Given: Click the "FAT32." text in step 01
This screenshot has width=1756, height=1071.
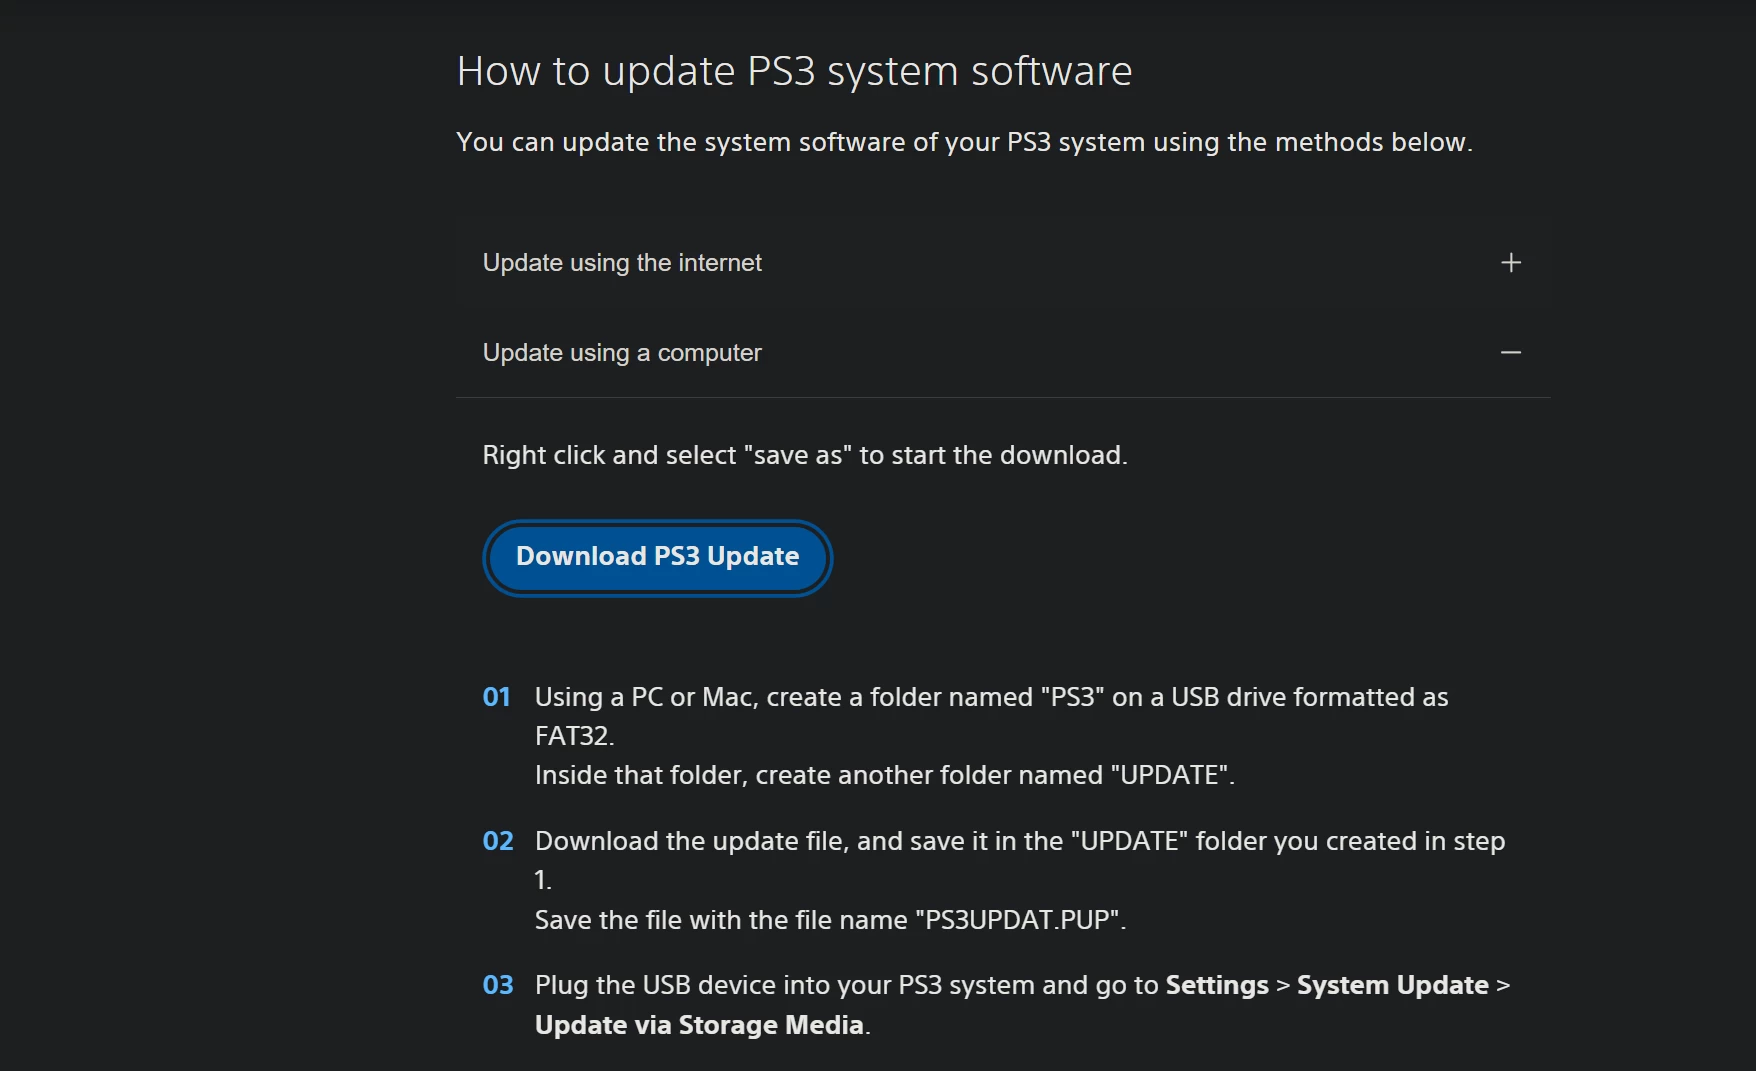Looking at the screenshot, I should [x=574, y=736].
